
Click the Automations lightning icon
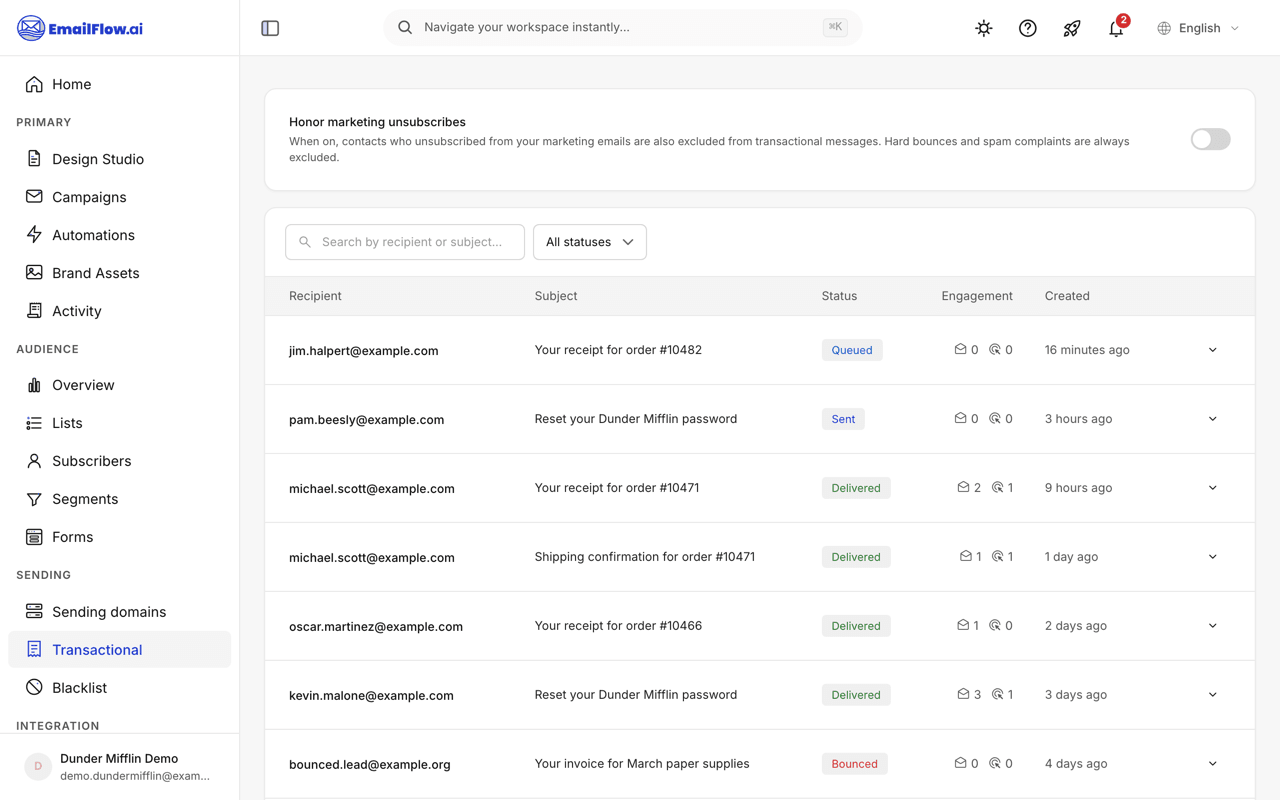(34, 235)
